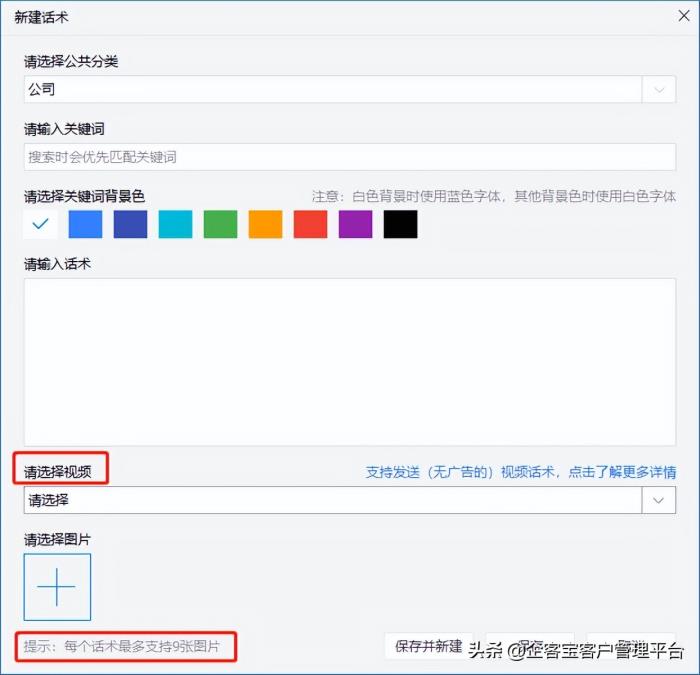Pick the green keyword background color
The image size is (700, 675).
tap(220, 224)
